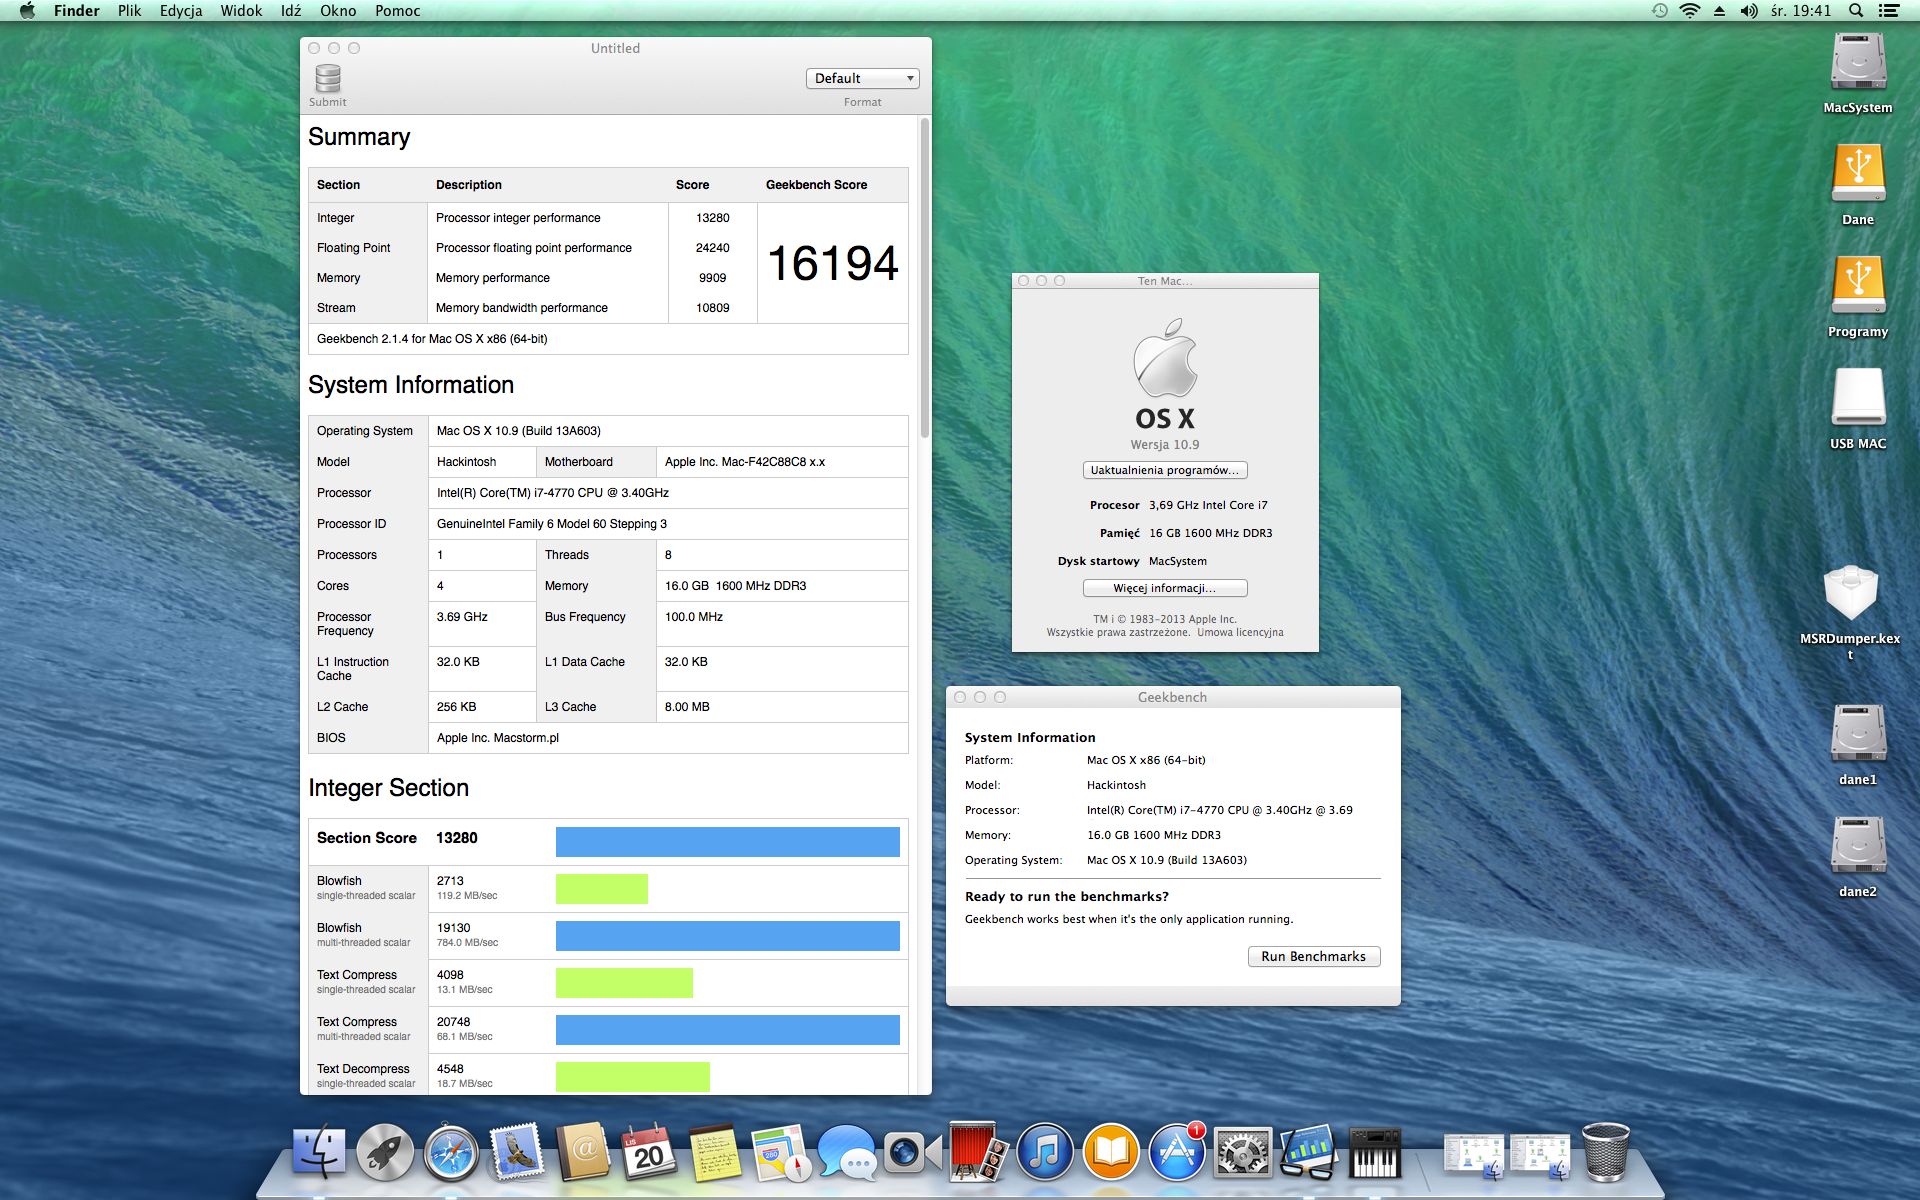The image size is (1920, 1200).
Task: Open FaceTime camera icon in Dock
Action: [912, 1151]
